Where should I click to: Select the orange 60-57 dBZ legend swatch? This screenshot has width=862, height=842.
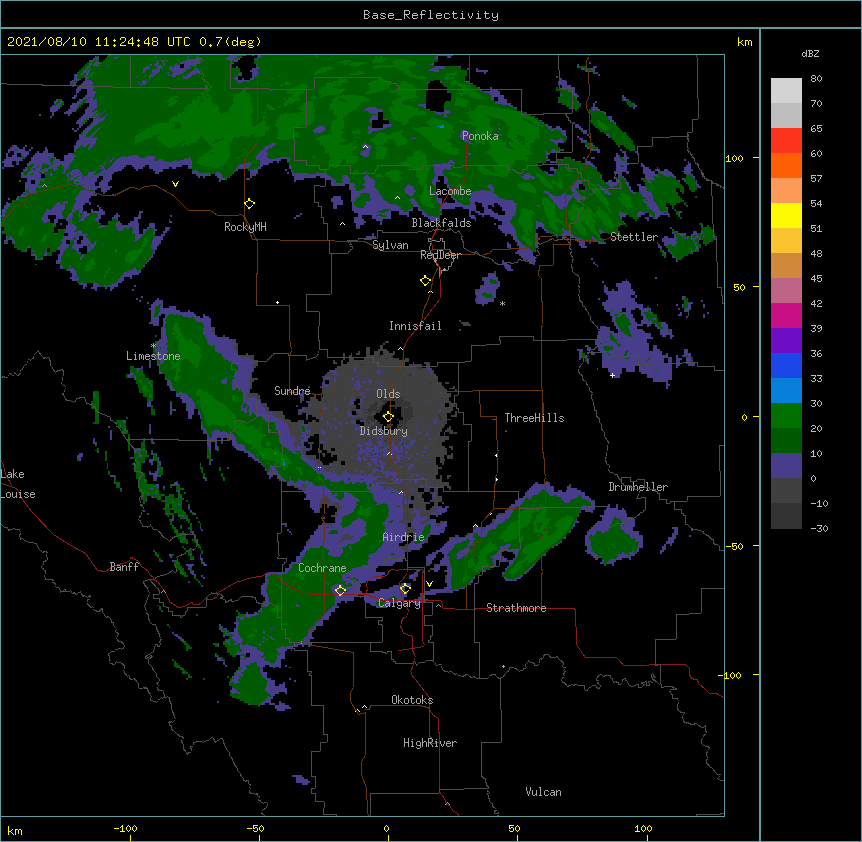pos(786,165)
